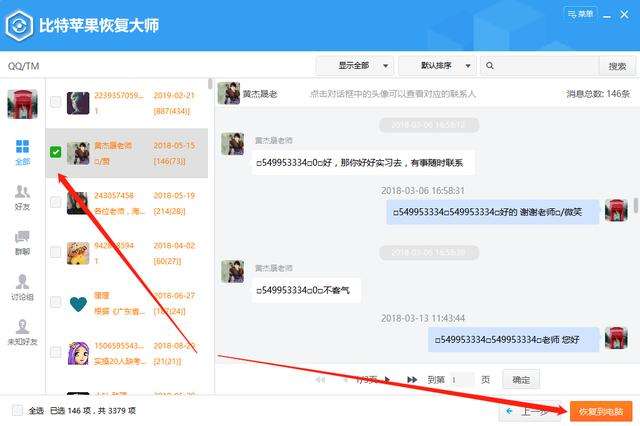The width and height of the screenshot is (640, 426).
Task: Close the recovery app window
Action: pyautogui.click(x=624, y=15)
